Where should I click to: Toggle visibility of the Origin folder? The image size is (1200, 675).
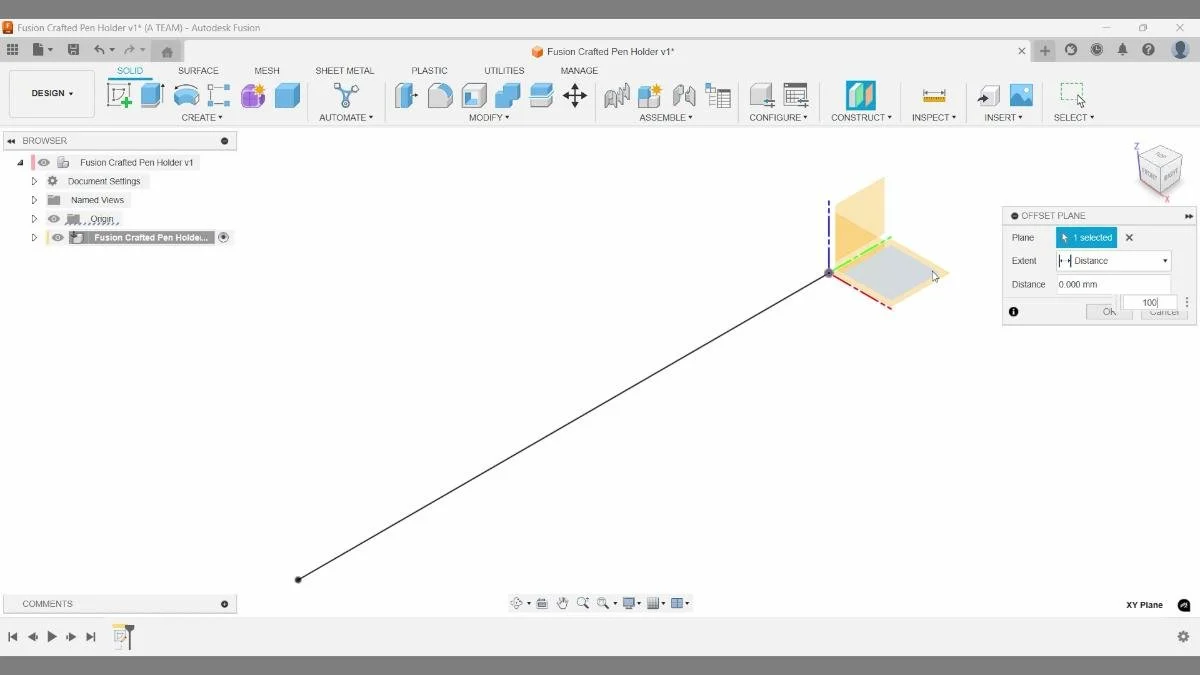54,219
